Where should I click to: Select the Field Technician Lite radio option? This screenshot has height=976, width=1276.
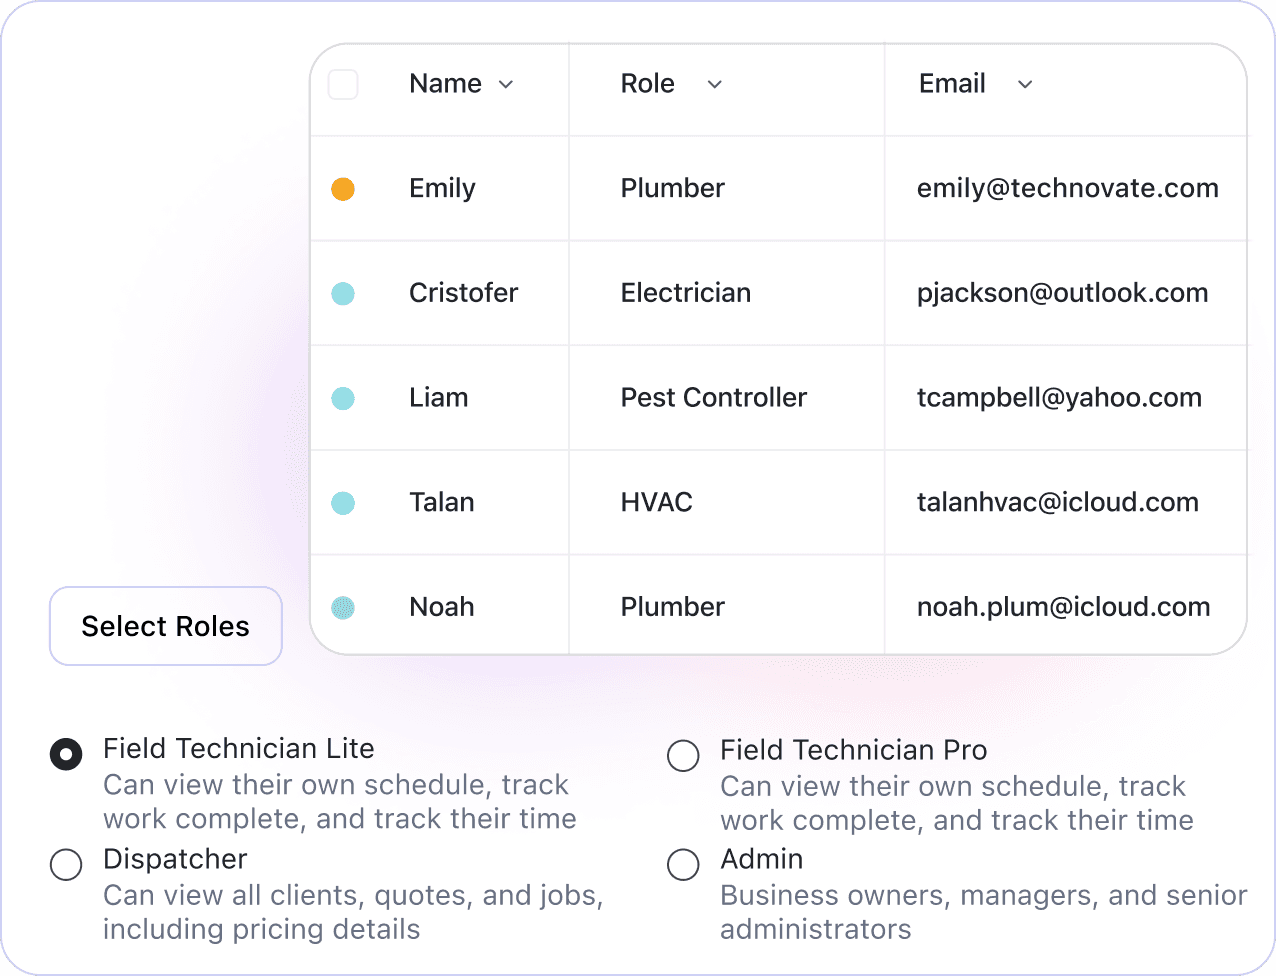tap(66, 754)
